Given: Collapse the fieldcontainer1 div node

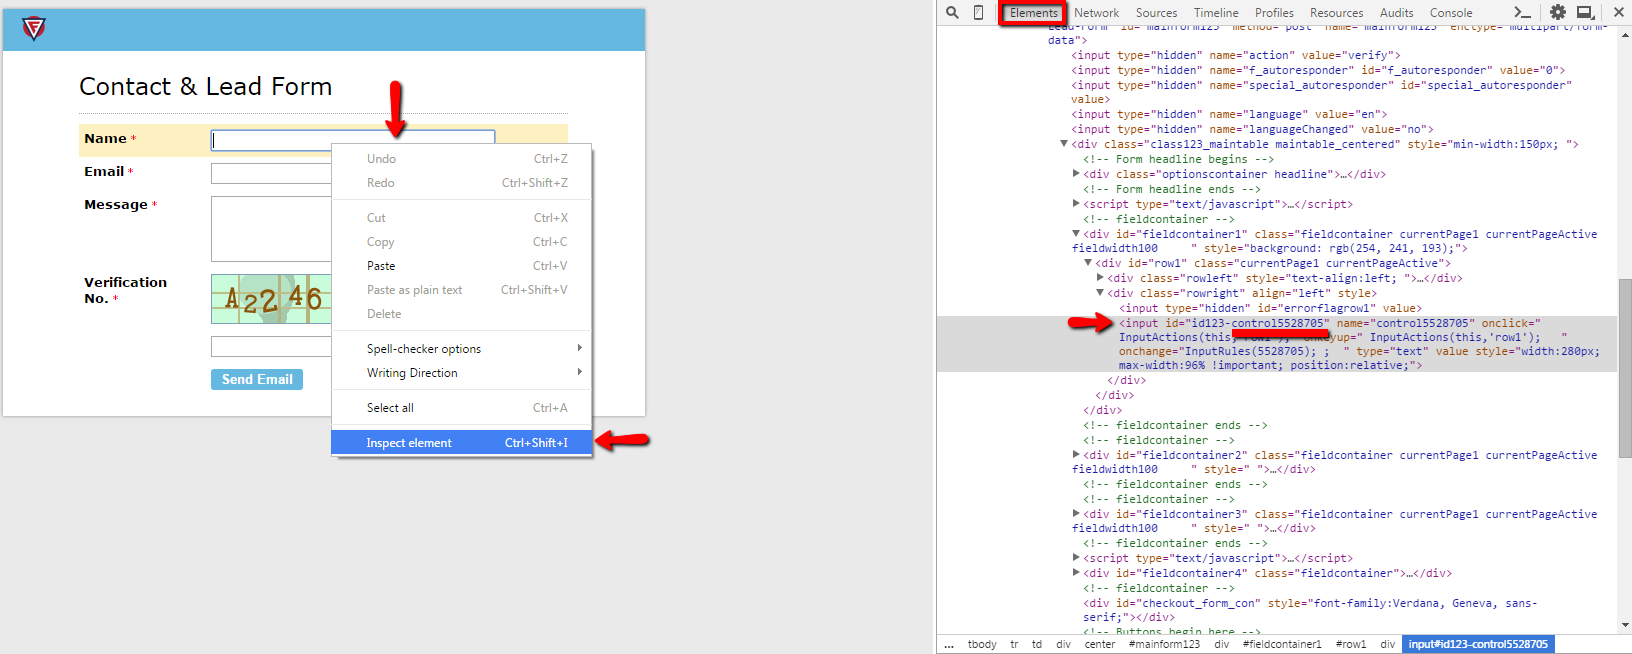Looking at the screenshot, I should [x=1076, y=234].
